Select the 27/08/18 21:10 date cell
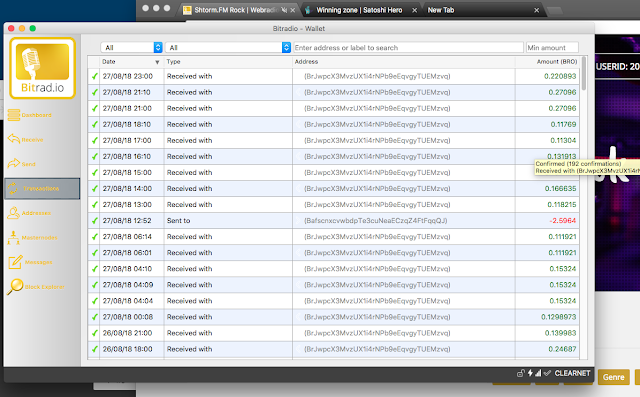The image size is (640, 397). click(132, 92)
